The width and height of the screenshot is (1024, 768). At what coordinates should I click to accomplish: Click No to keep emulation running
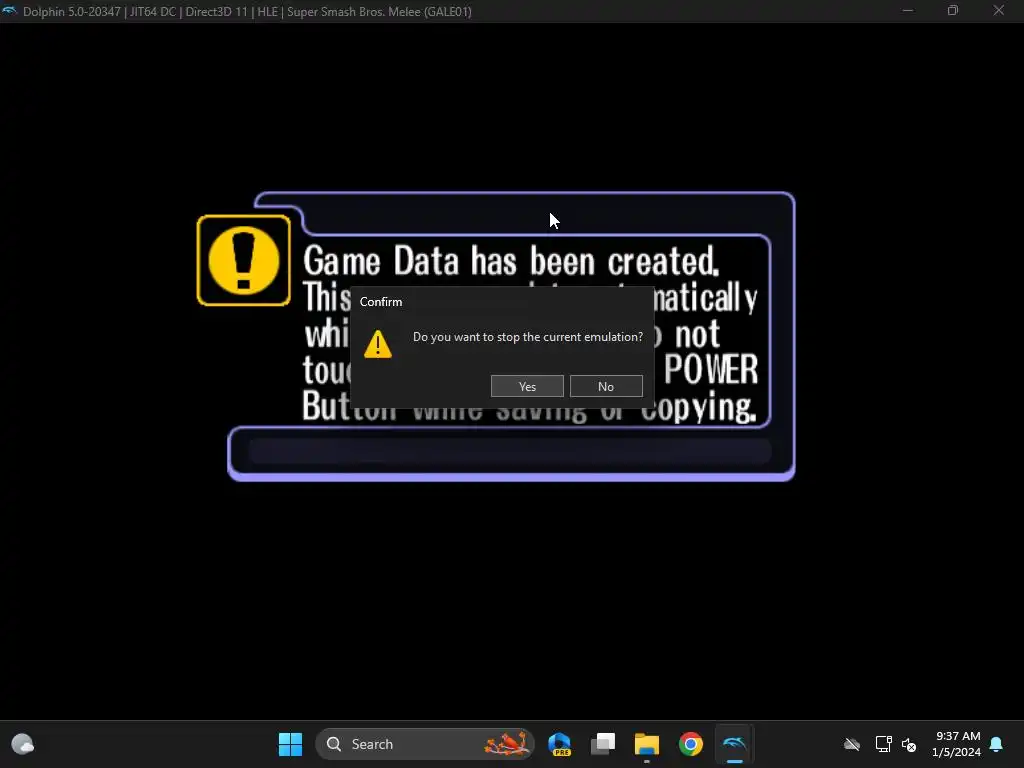606,386
